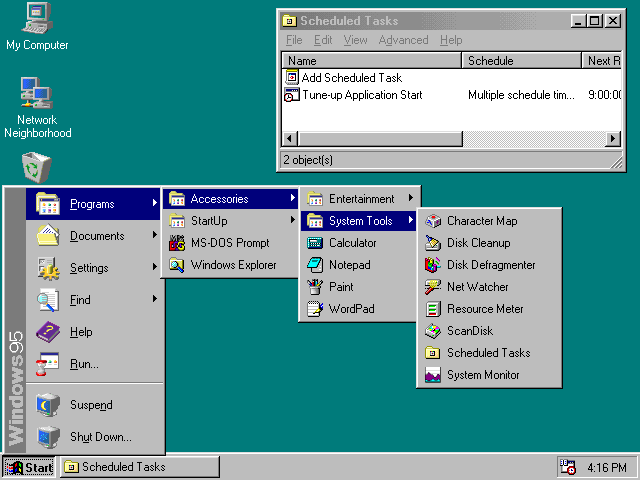Expand the Documents submenu arrow
Image resolution: width=640 pixels, height=480 pixels.
pos(155,235)
